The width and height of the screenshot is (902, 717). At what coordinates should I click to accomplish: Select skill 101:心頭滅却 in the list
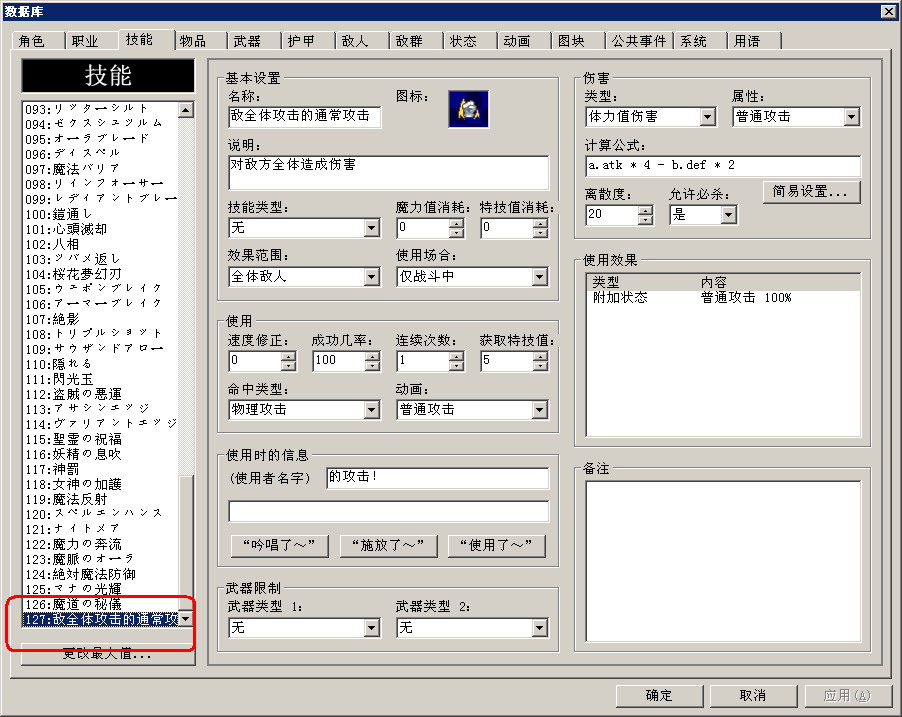(x=100, y=229)
